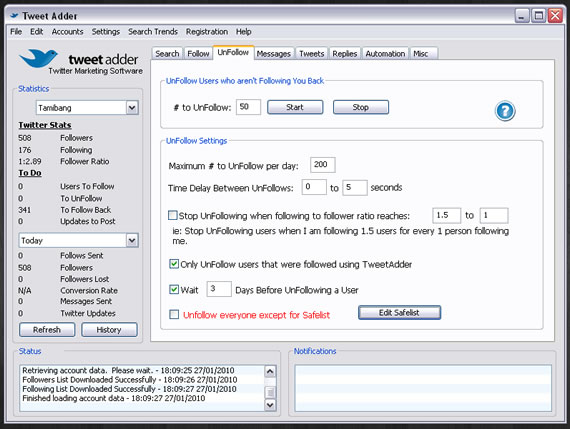Click the ratio field showing 1.5
This screenshot has height=429, width=570.
click(446, 215)
